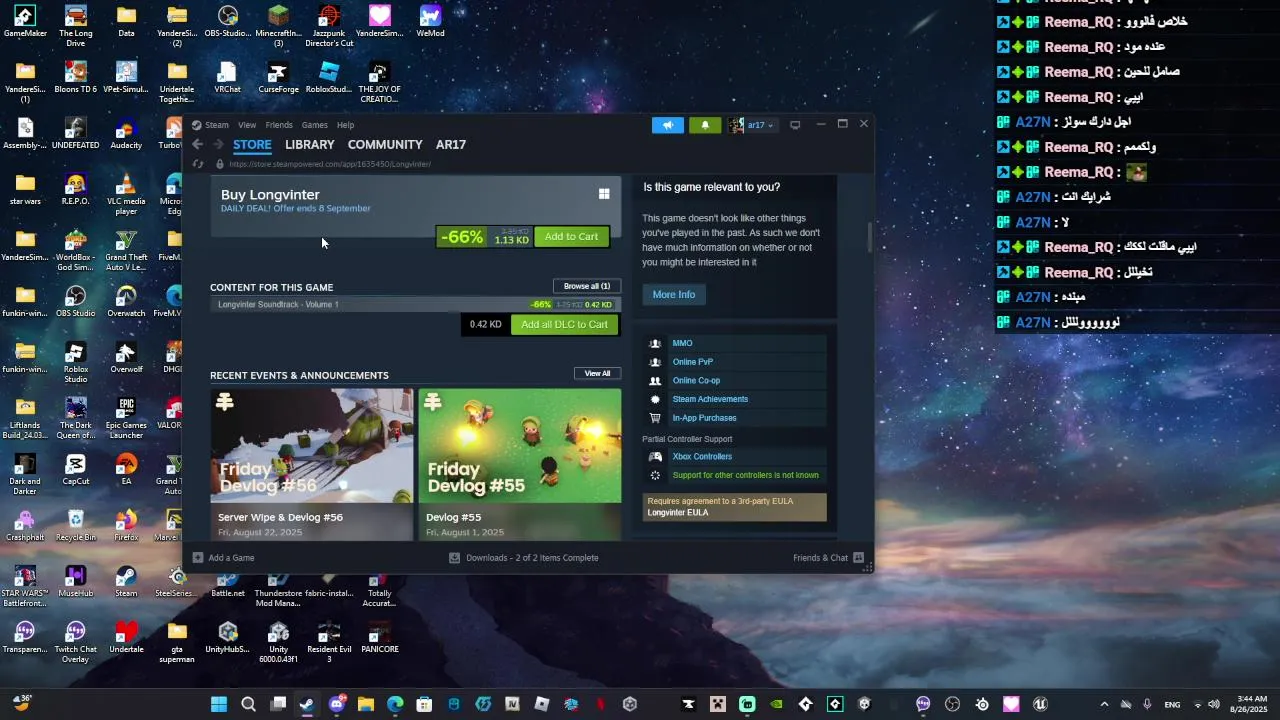
Task: Open Steam notifications bell
Action: click(x=705, y=125)
